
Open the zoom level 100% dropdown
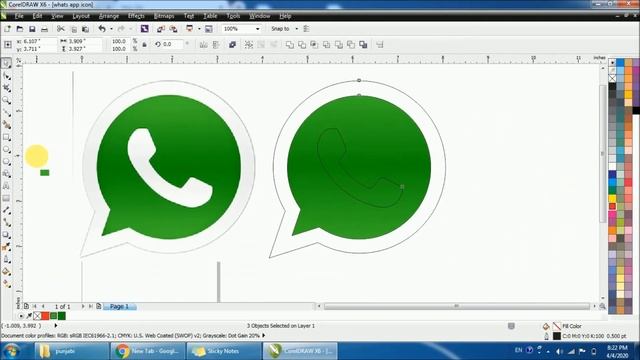[x=258, y=29]
